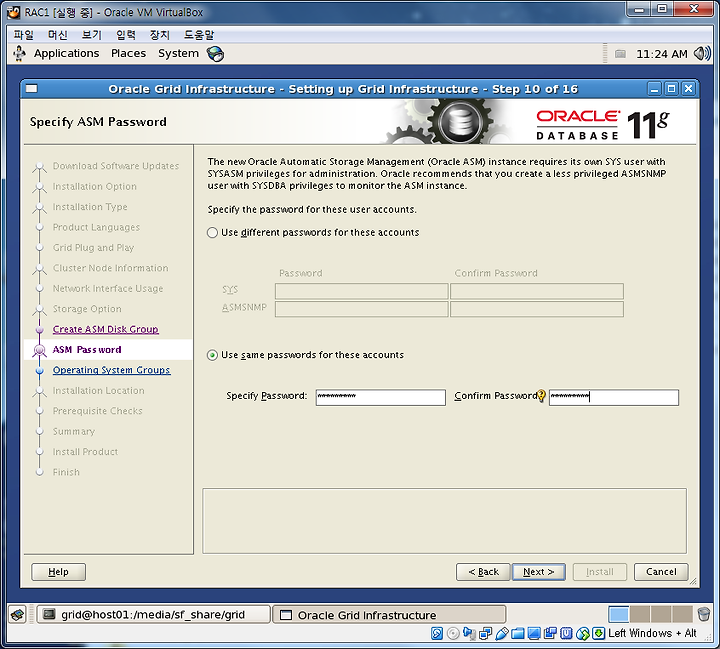Open VirtualBox 파일 menu

(x=23, y=35)
